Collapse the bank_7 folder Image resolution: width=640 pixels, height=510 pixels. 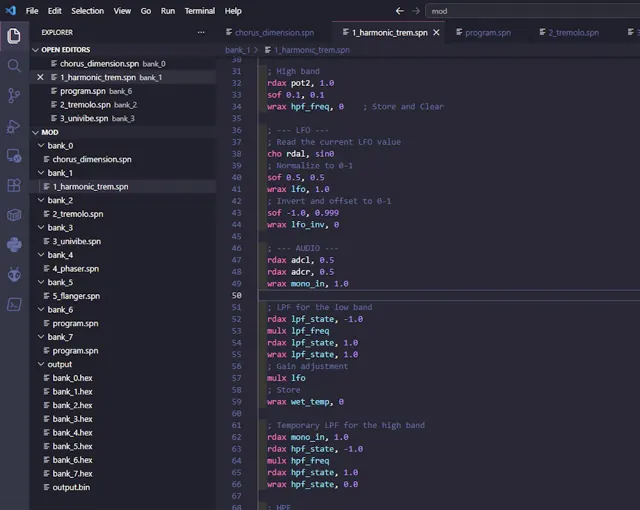tap(41, 337)
